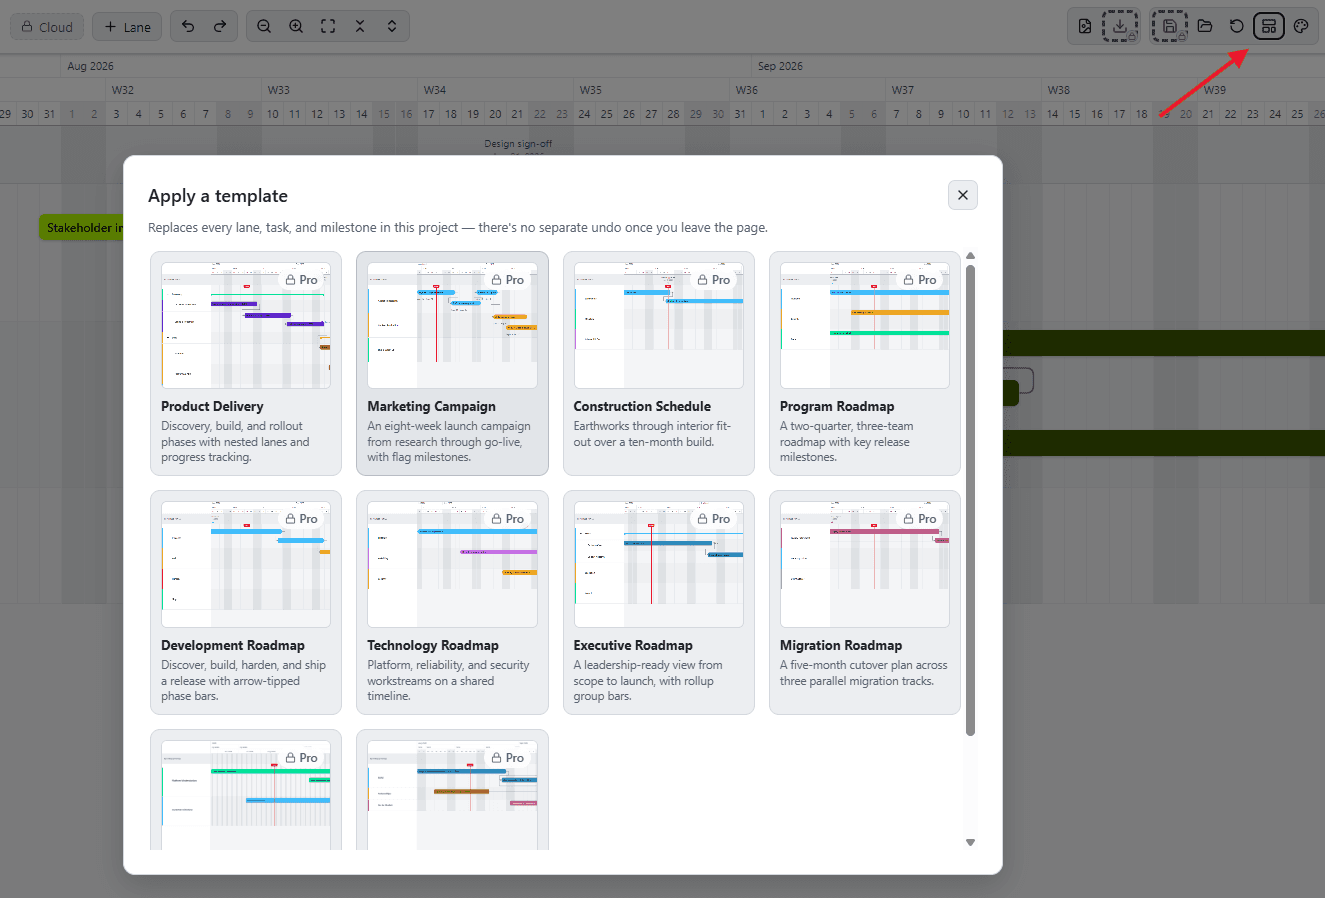Screen dimensions: 1325x898
Task: Redo the last undone action
Action: pyautogui.click(x=220, y=26)
